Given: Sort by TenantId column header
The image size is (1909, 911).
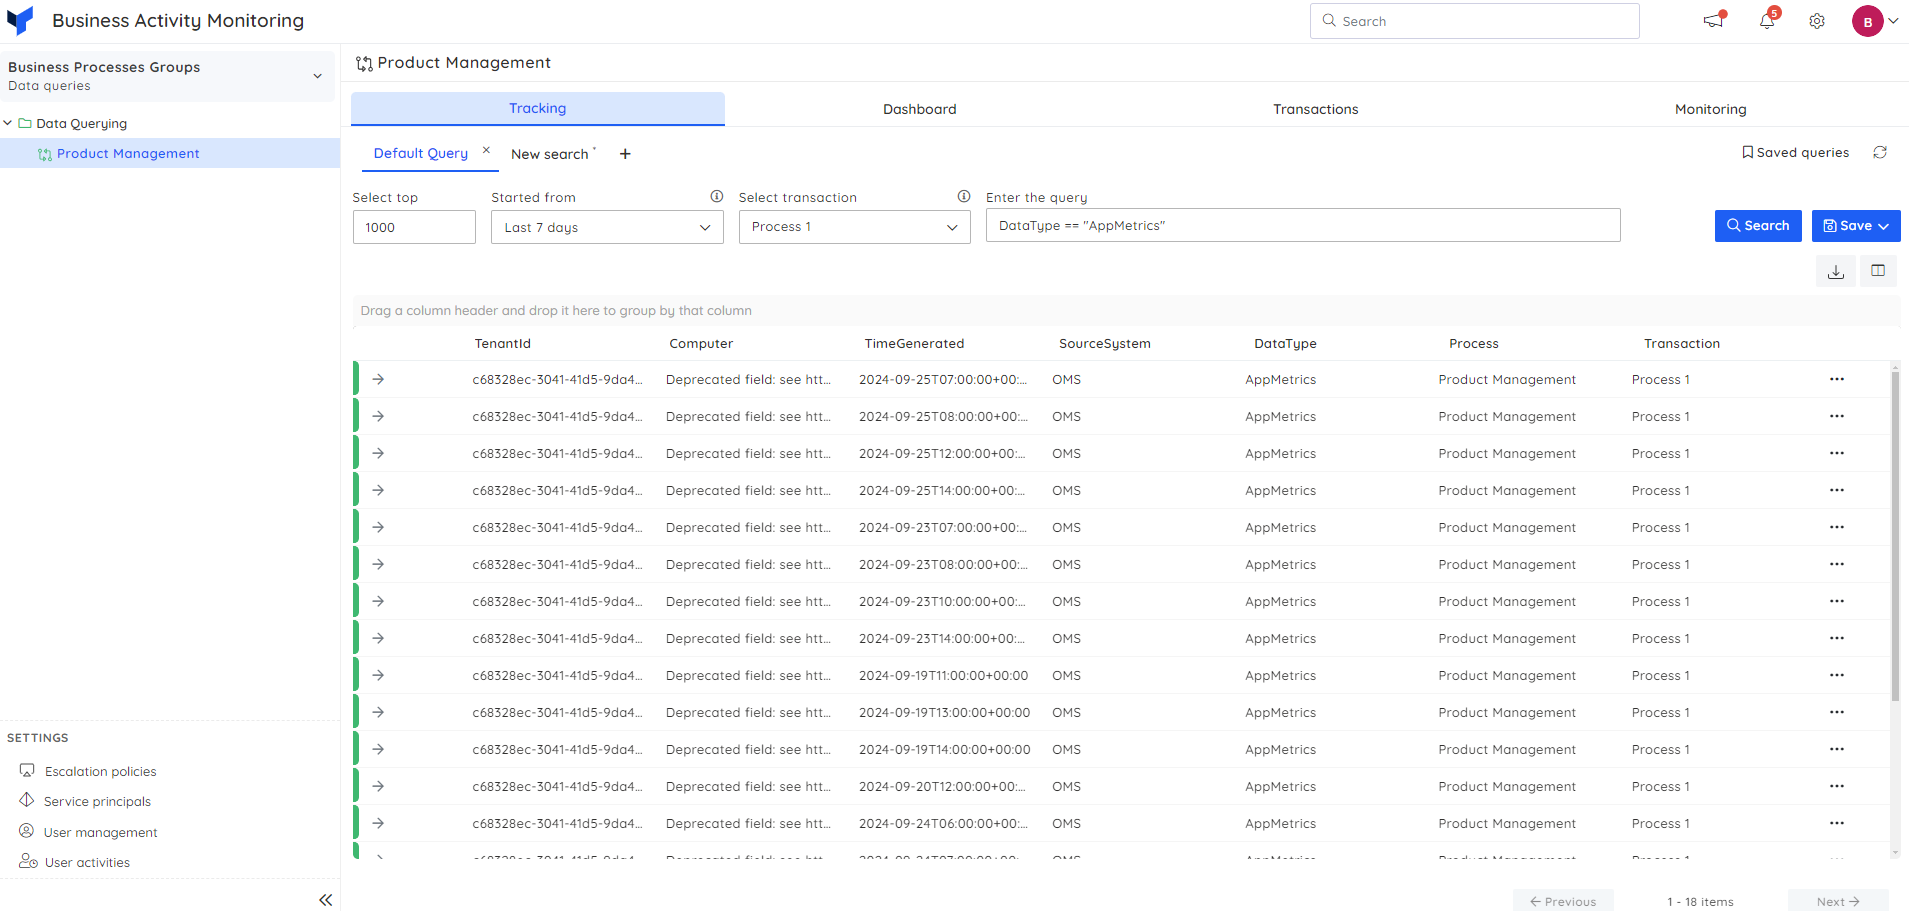Looking at the screenshot, I should click(502, 343).
